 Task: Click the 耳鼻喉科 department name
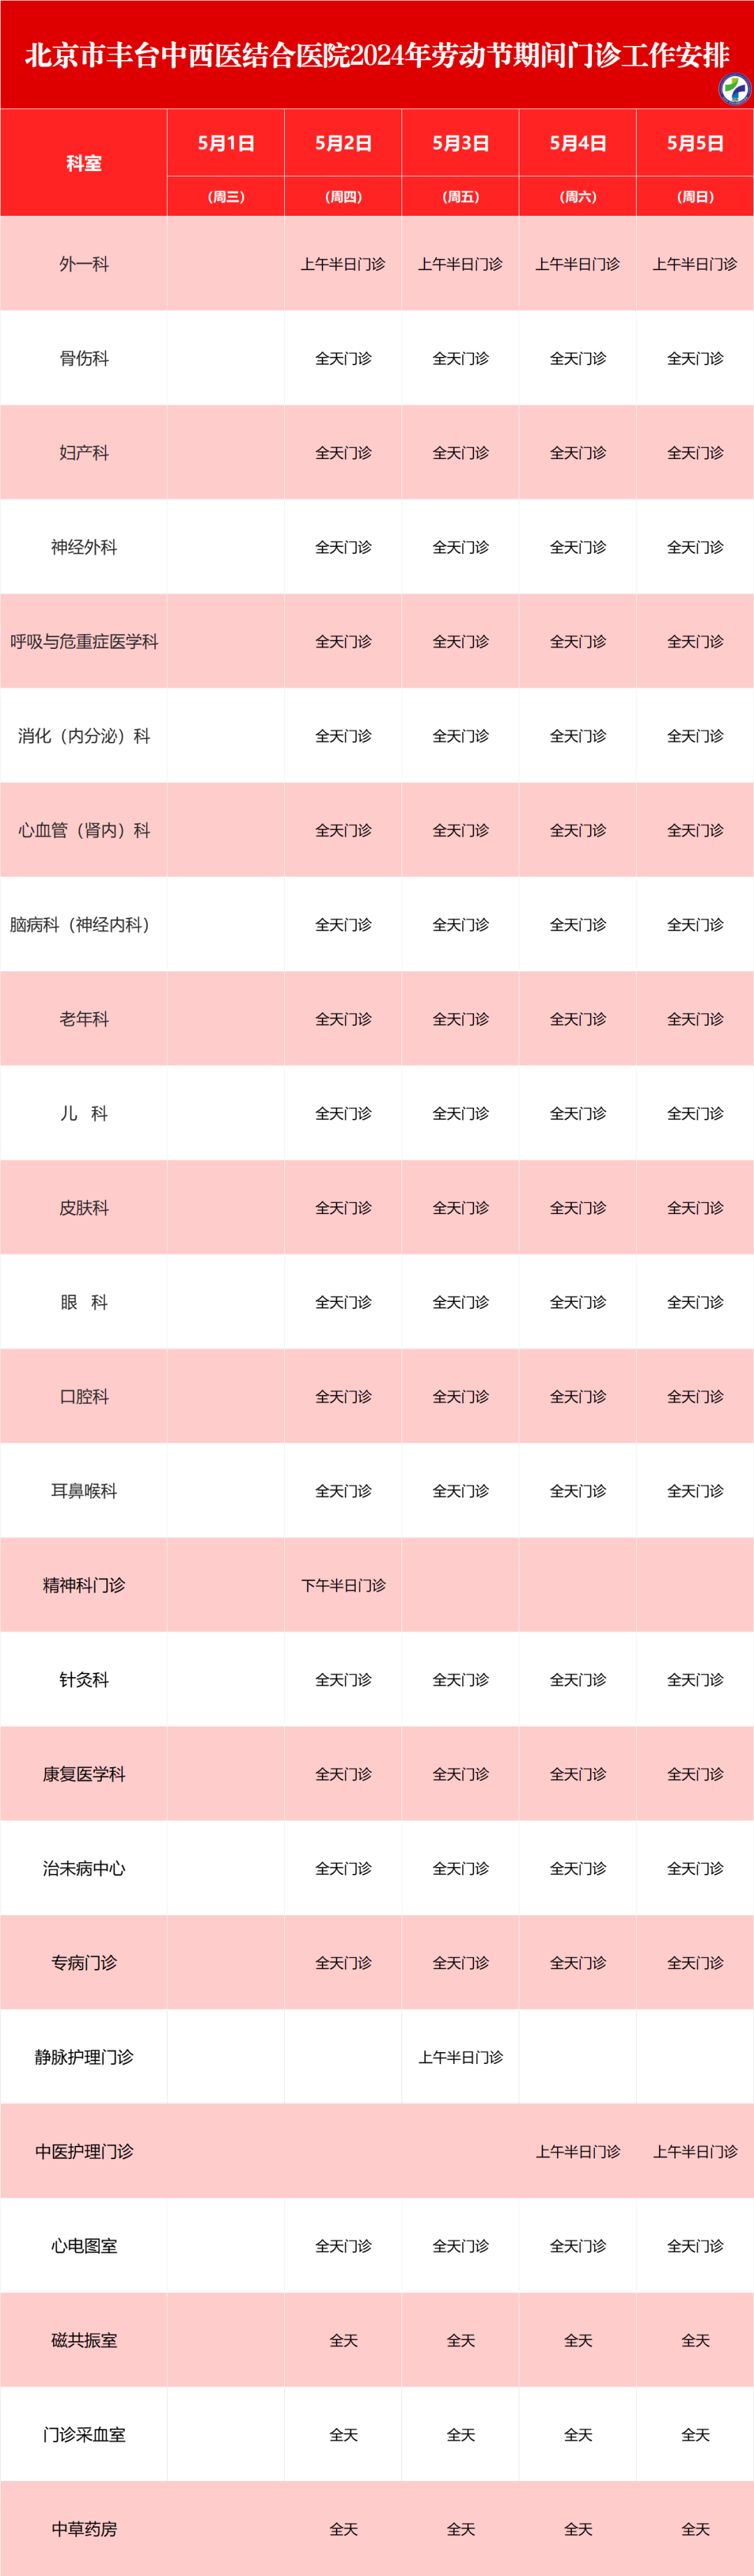tap(84, 1491)
